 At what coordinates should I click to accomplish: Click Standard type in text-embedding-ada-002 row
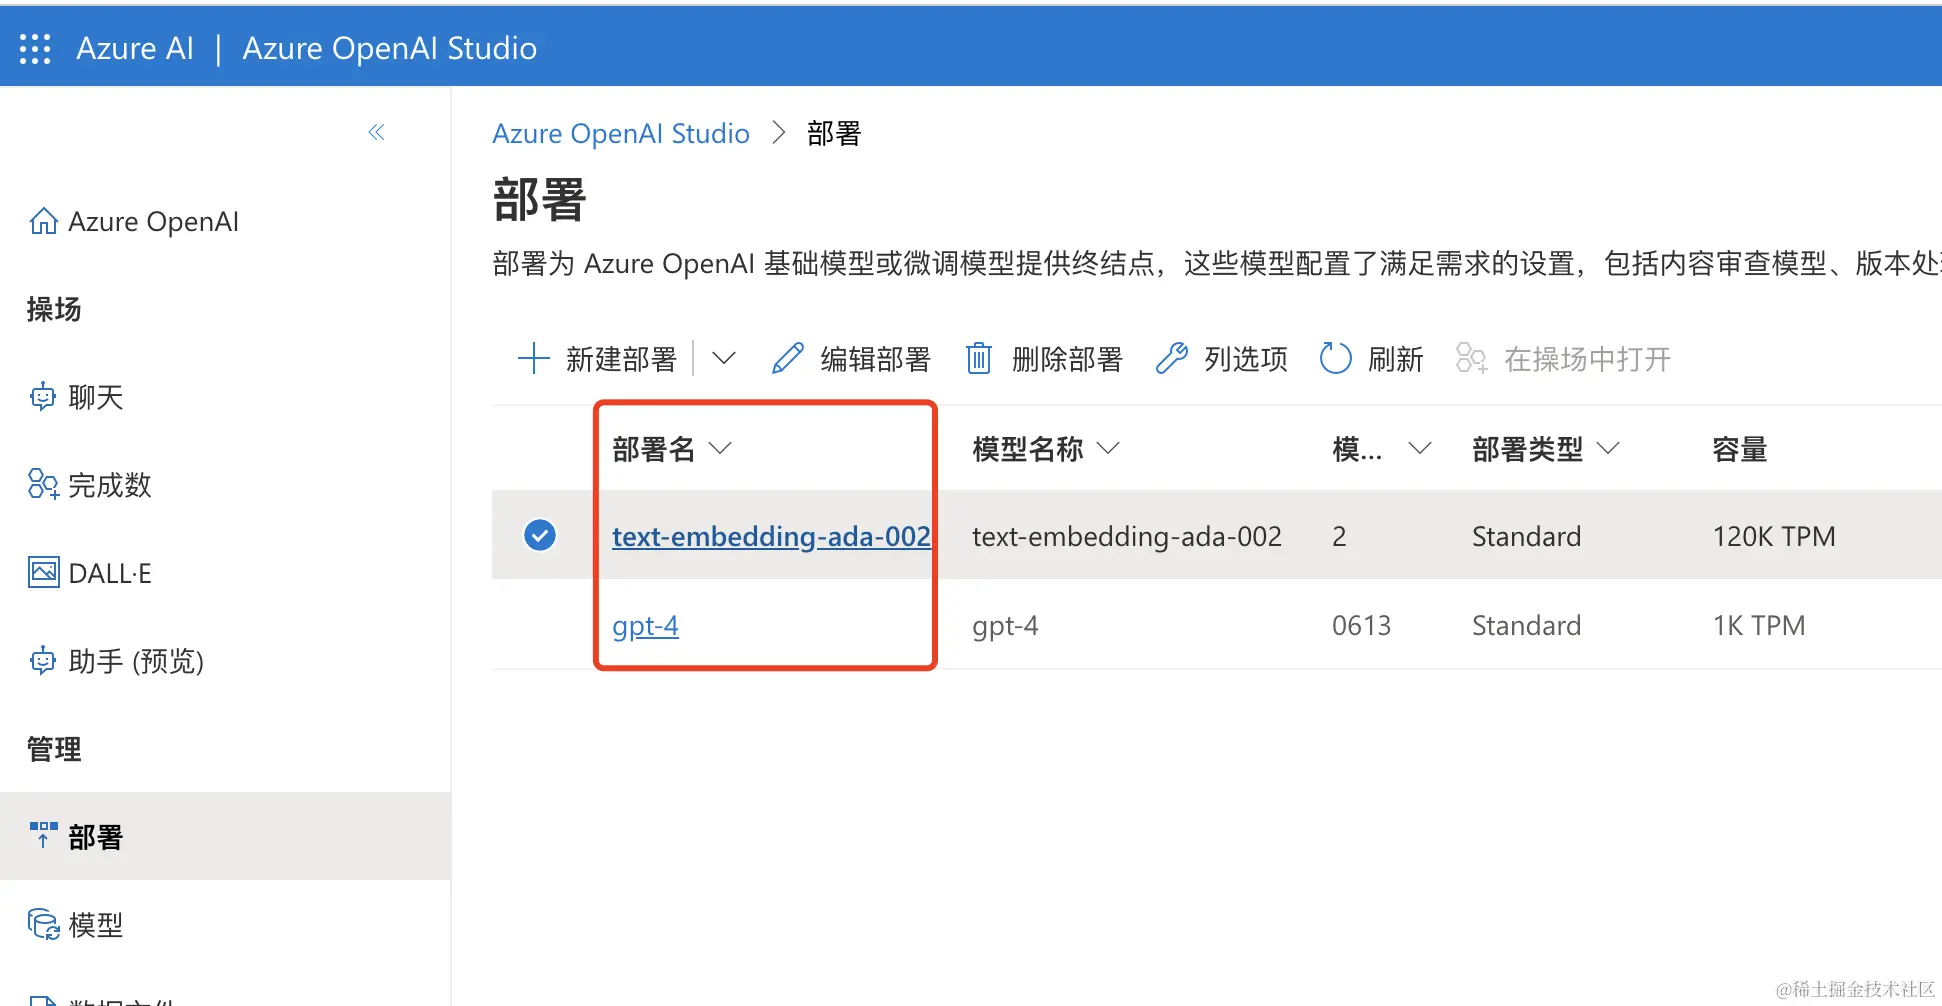point(1527,536)
